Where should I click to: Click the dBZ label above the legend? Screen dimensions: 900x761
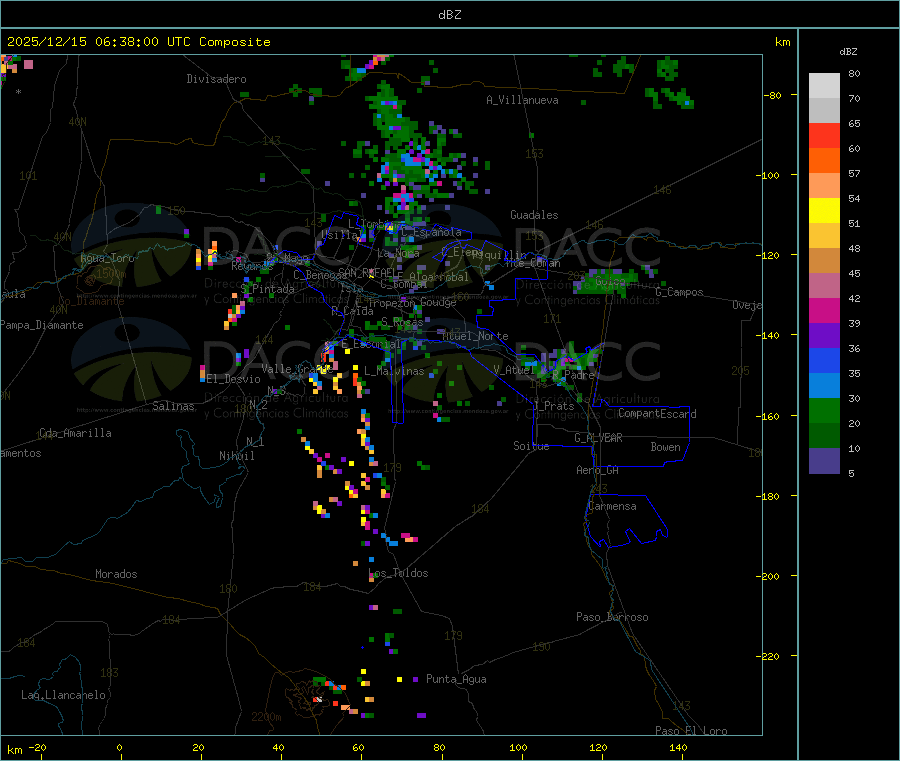848,52
